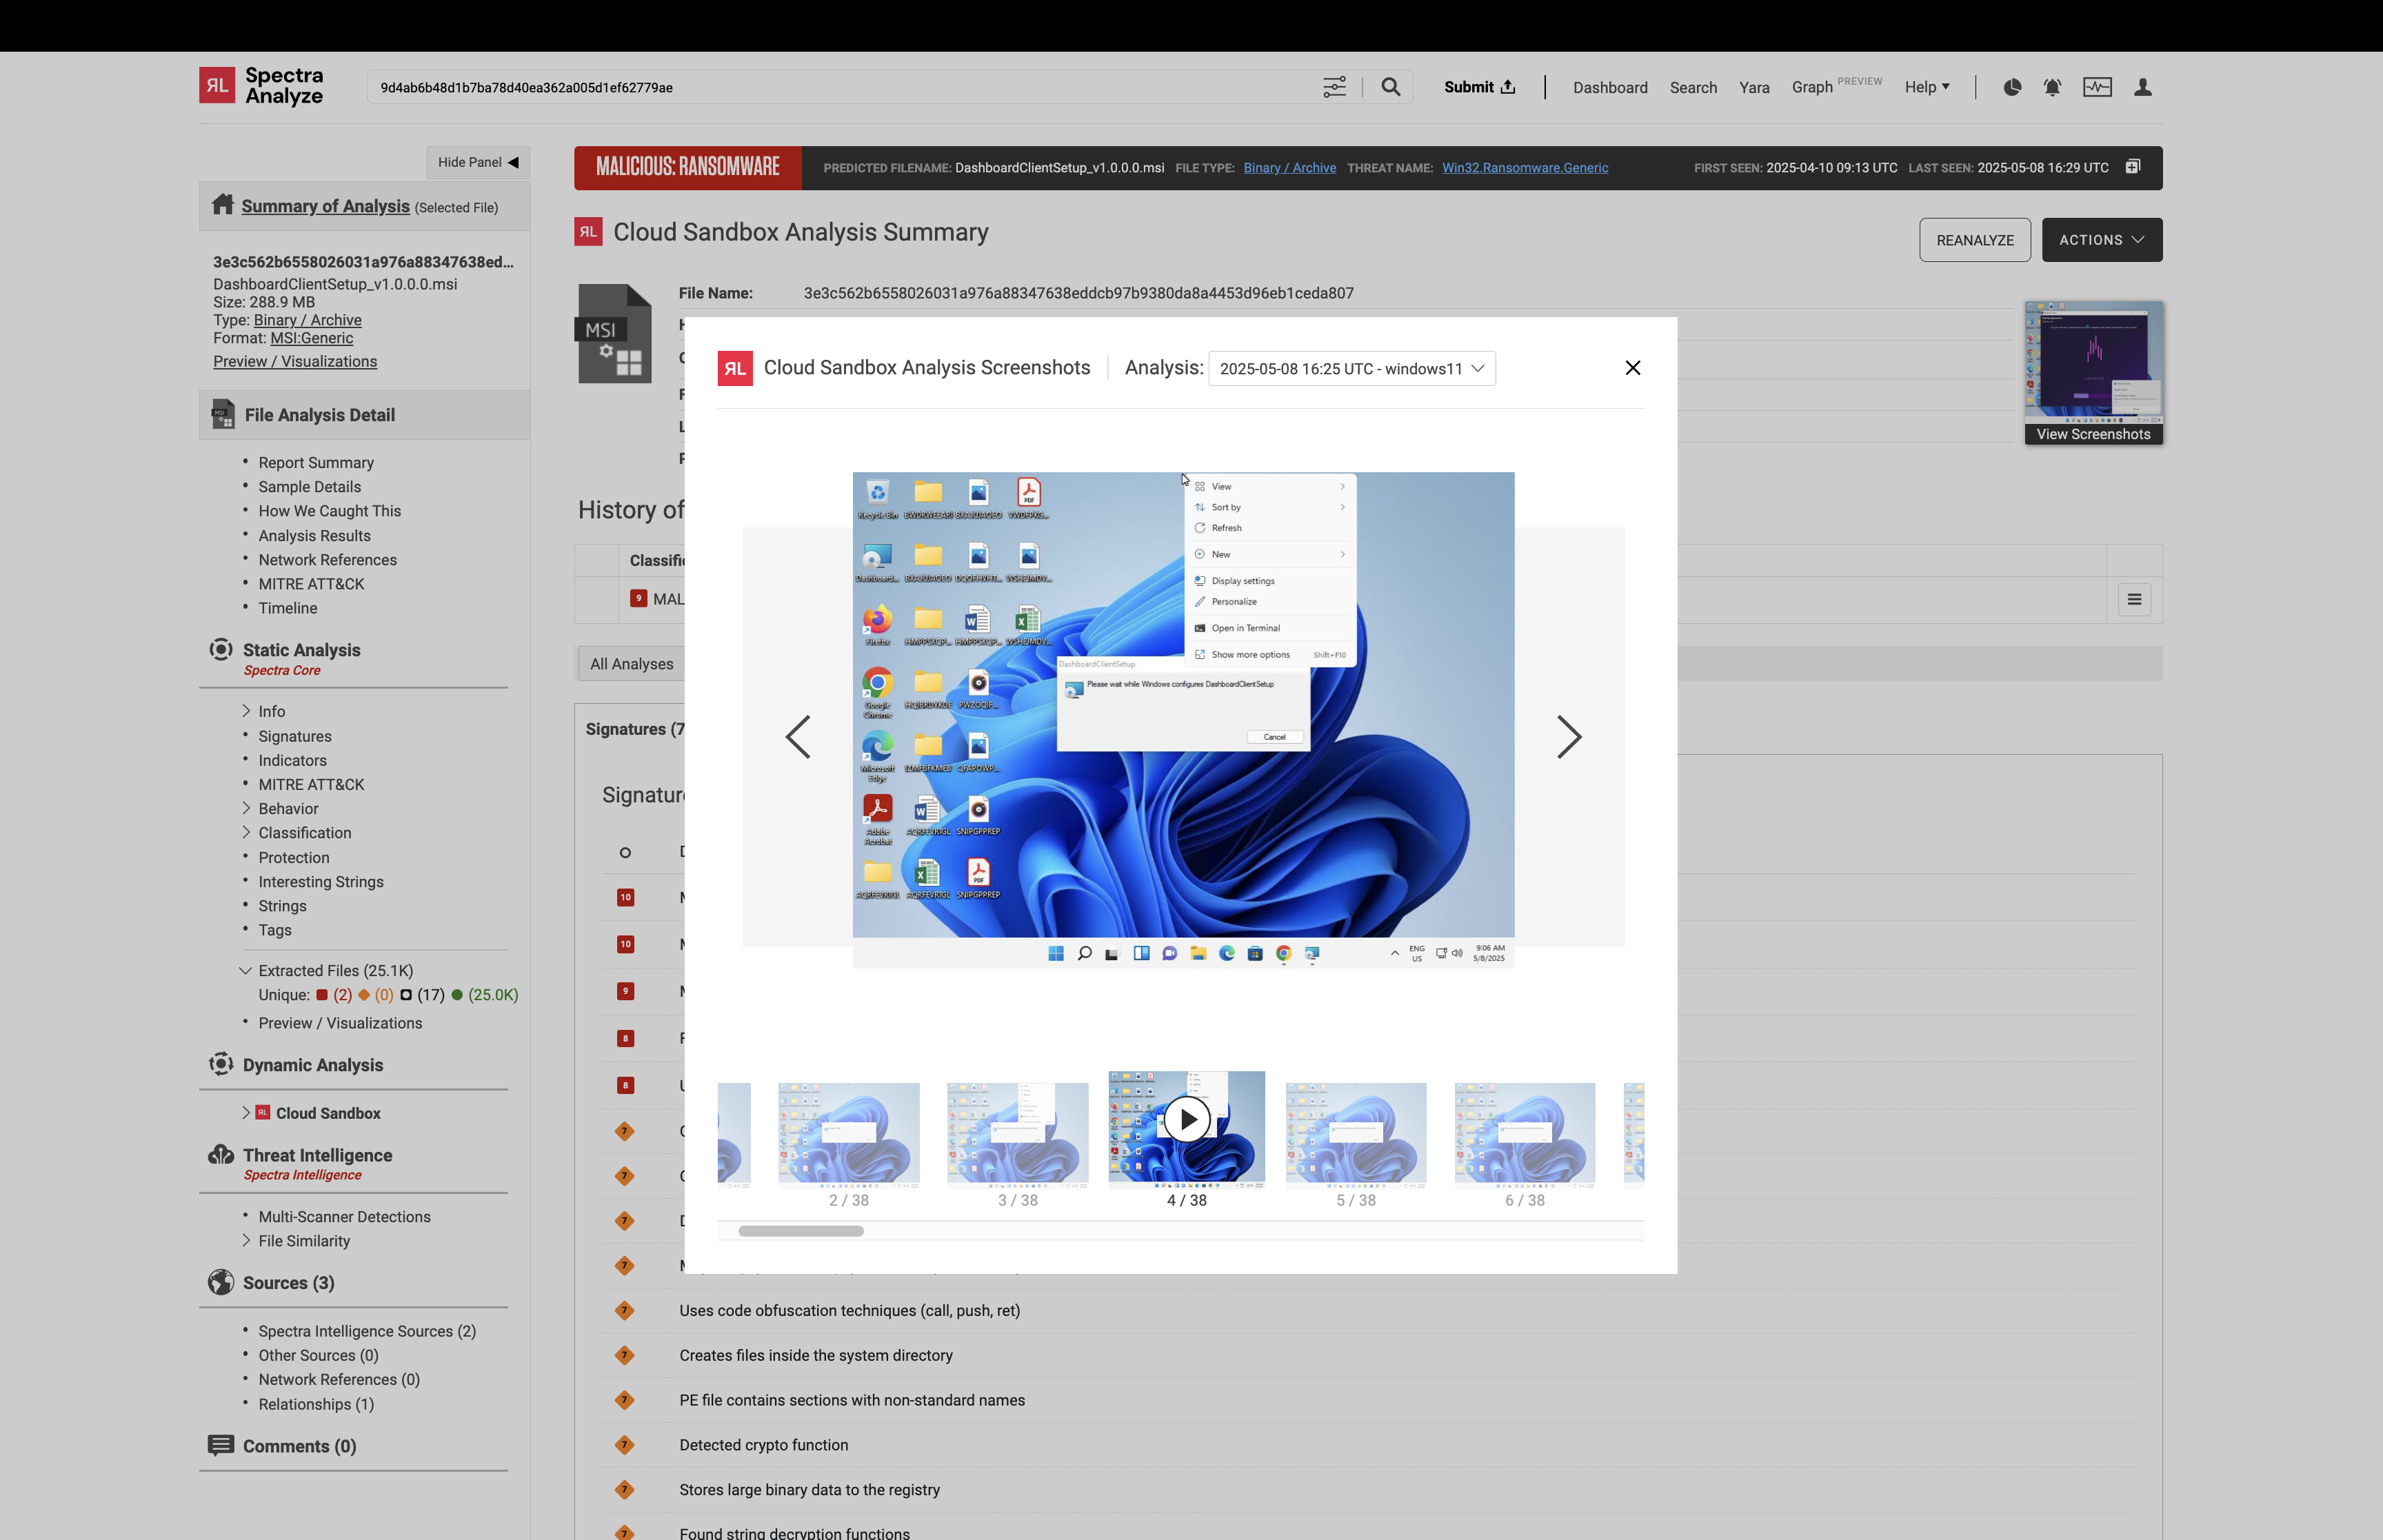
Task: Collapse the Extracted Files section
Action: point(245,970)
